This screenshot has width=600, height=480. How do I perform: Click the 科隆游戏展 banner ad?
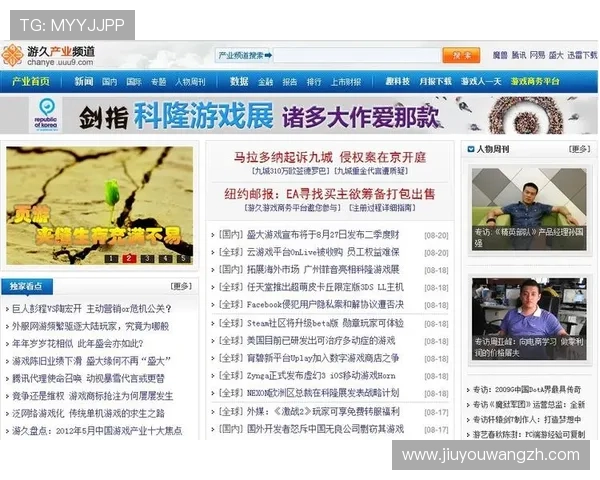pyautogui.click(x=298, y=115)
